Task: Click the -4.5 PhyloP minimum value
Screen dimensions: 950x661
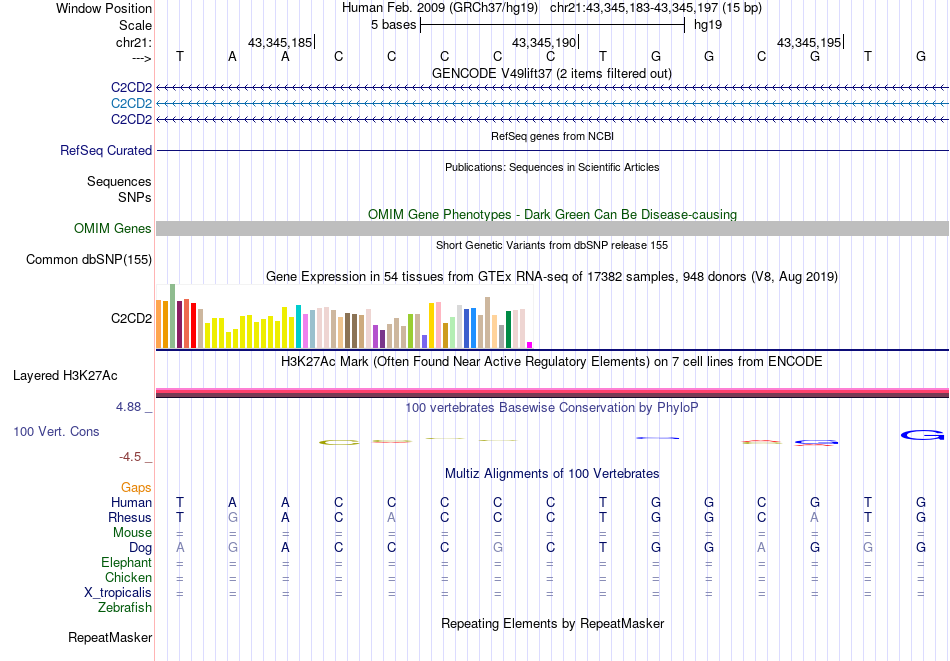Action: tap(130, 456)
